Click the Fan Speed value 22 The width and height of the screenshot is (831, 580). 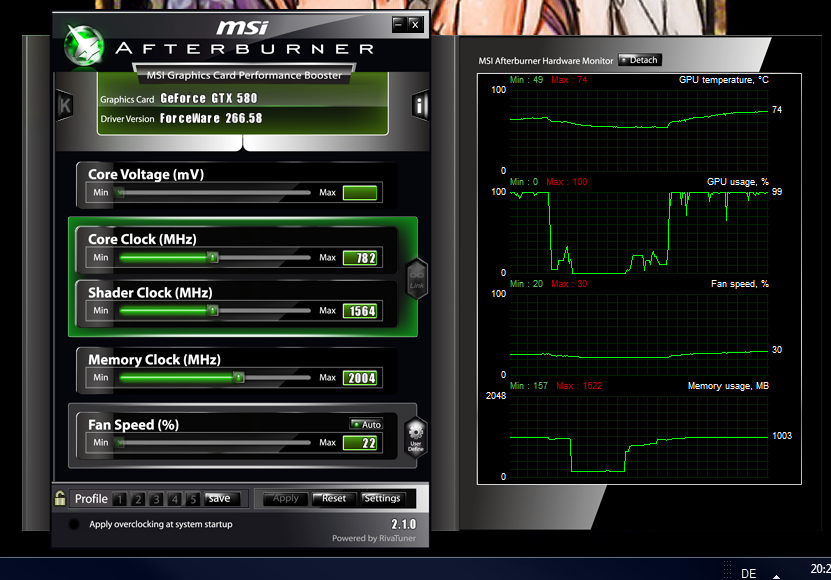click(360, 443)
